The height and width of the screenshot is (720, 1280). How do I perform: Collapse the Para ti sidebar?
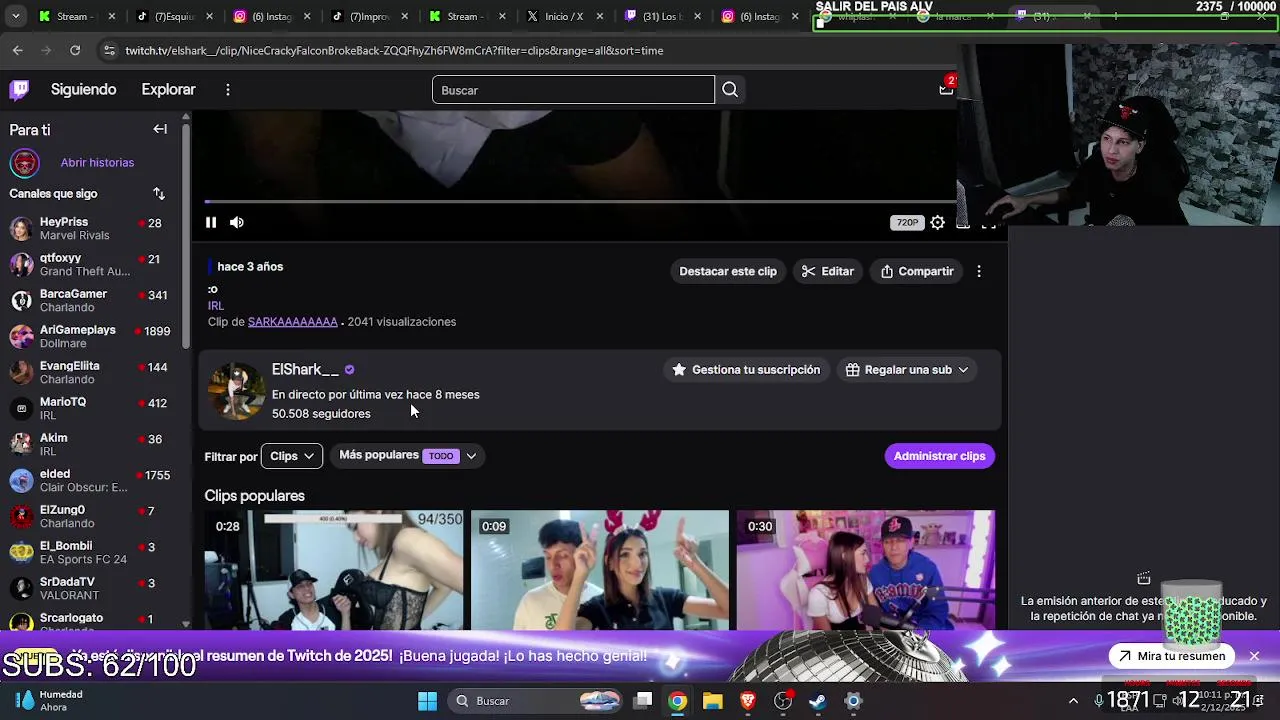point(160,129)
